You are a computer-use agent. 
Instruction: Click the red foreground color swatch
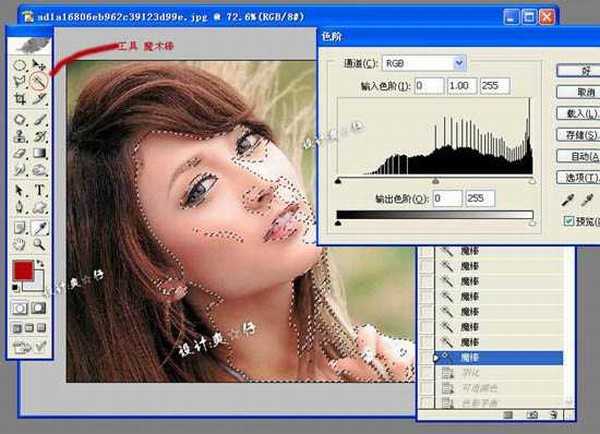pos(22,271)
